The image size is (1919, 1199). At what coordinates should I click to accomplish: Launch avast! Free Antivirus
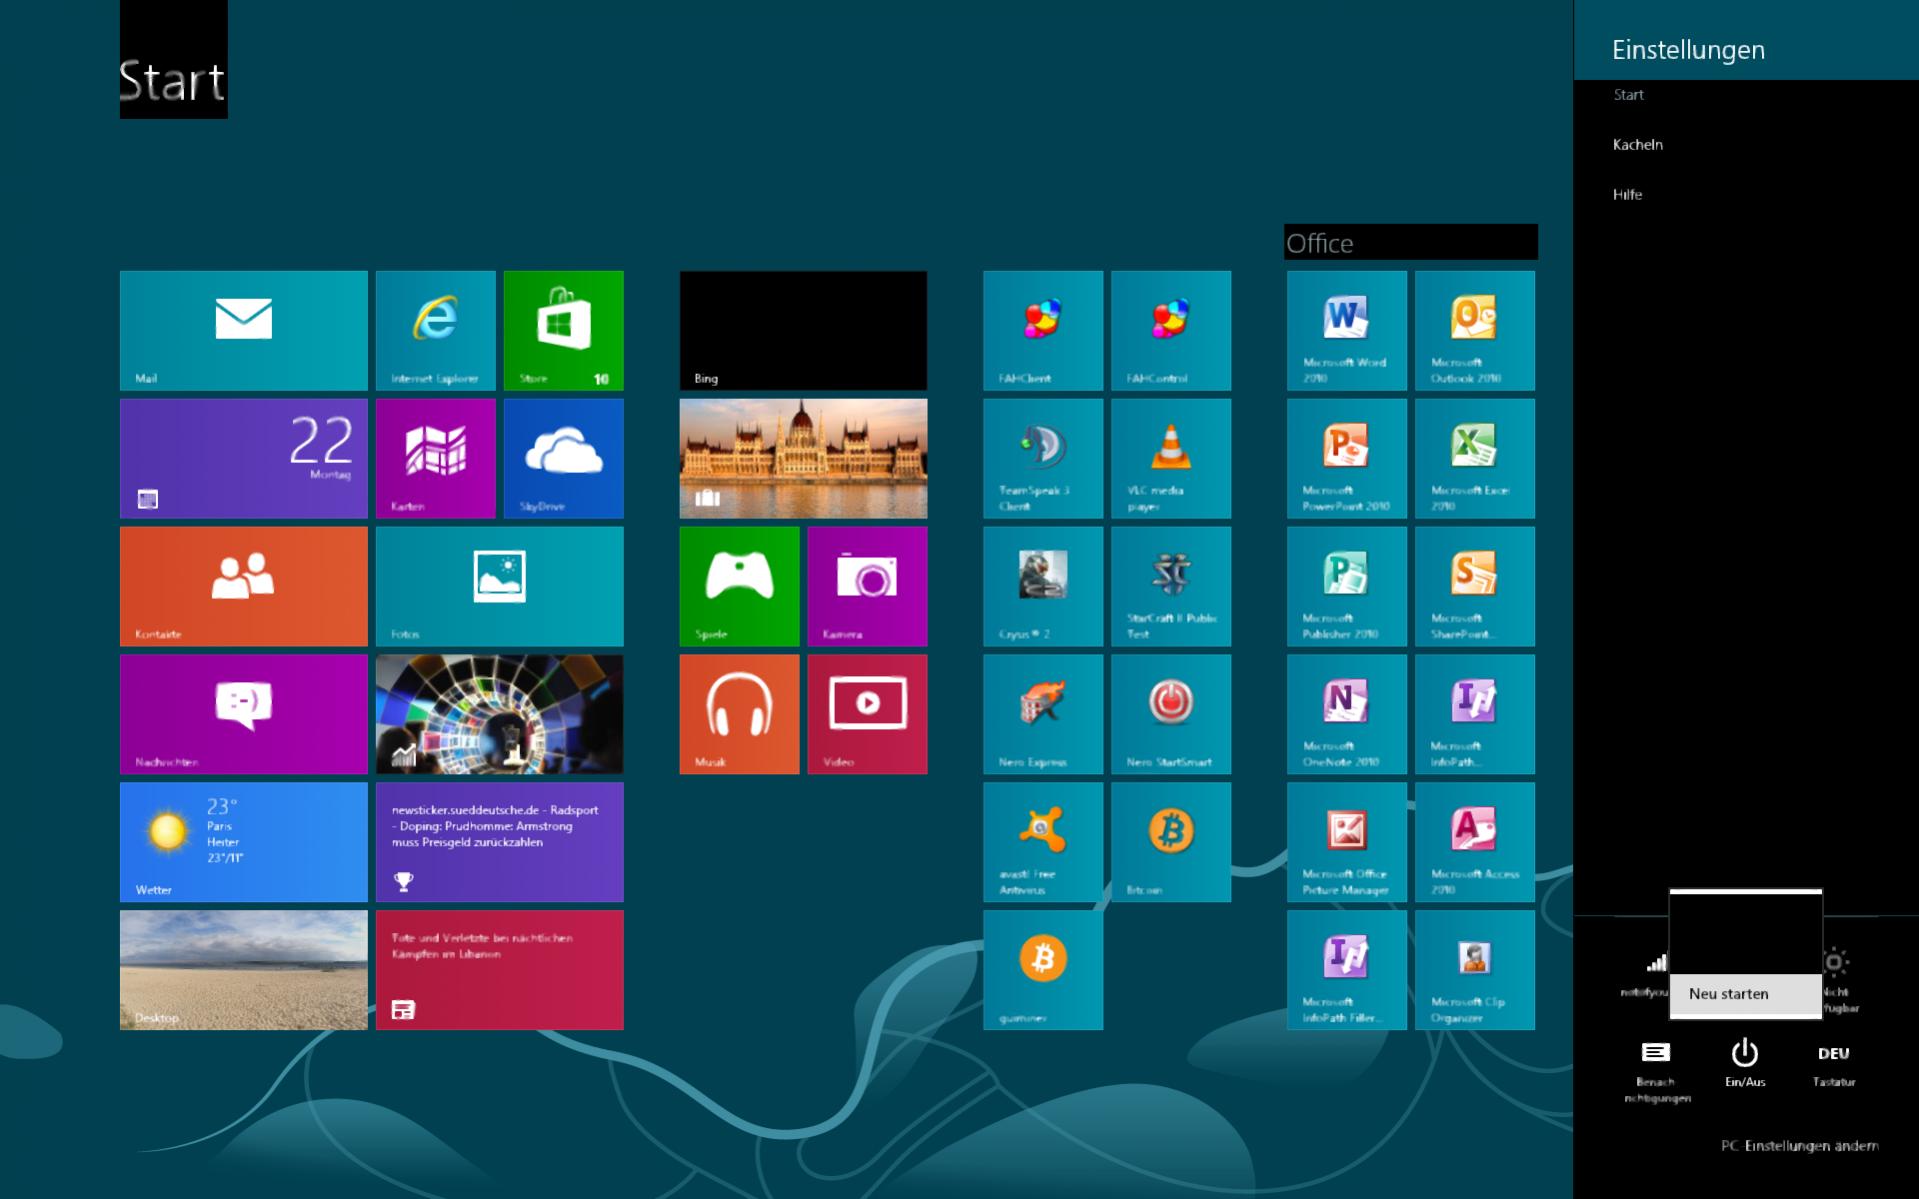coord(1043,842)
